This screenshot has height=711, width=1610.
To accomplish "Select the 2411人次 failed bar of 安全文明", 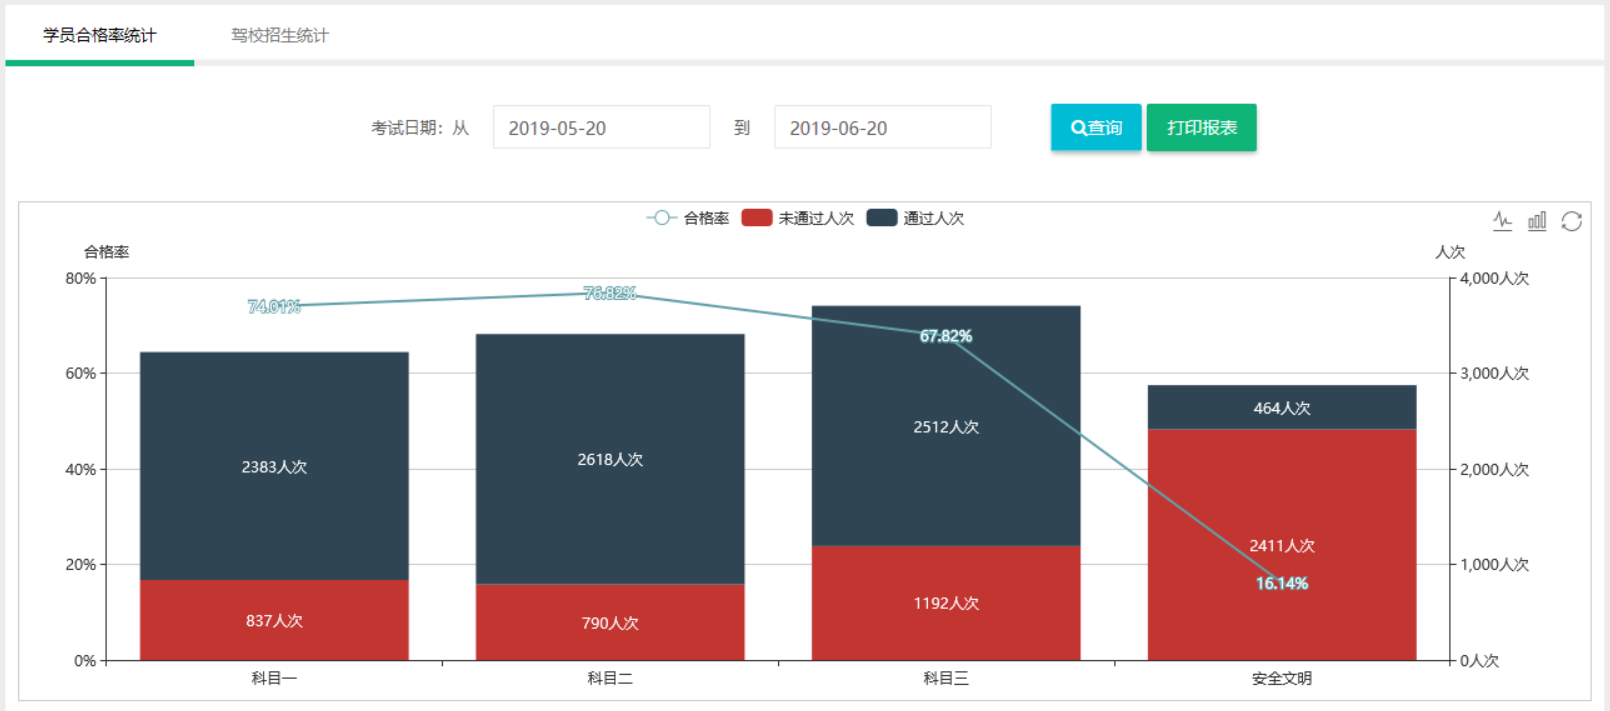I will [1282, 545].
